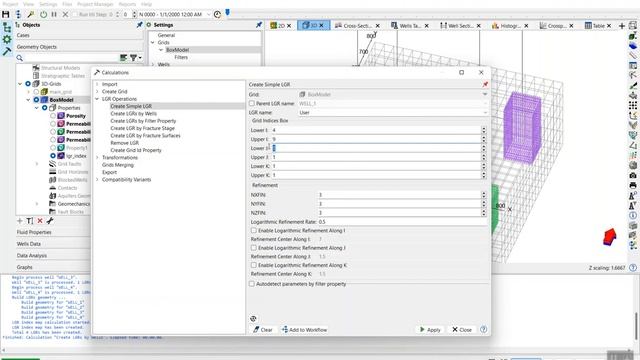Click the red delete X below tree
The image size is (640, 360).
coord(40,221)
